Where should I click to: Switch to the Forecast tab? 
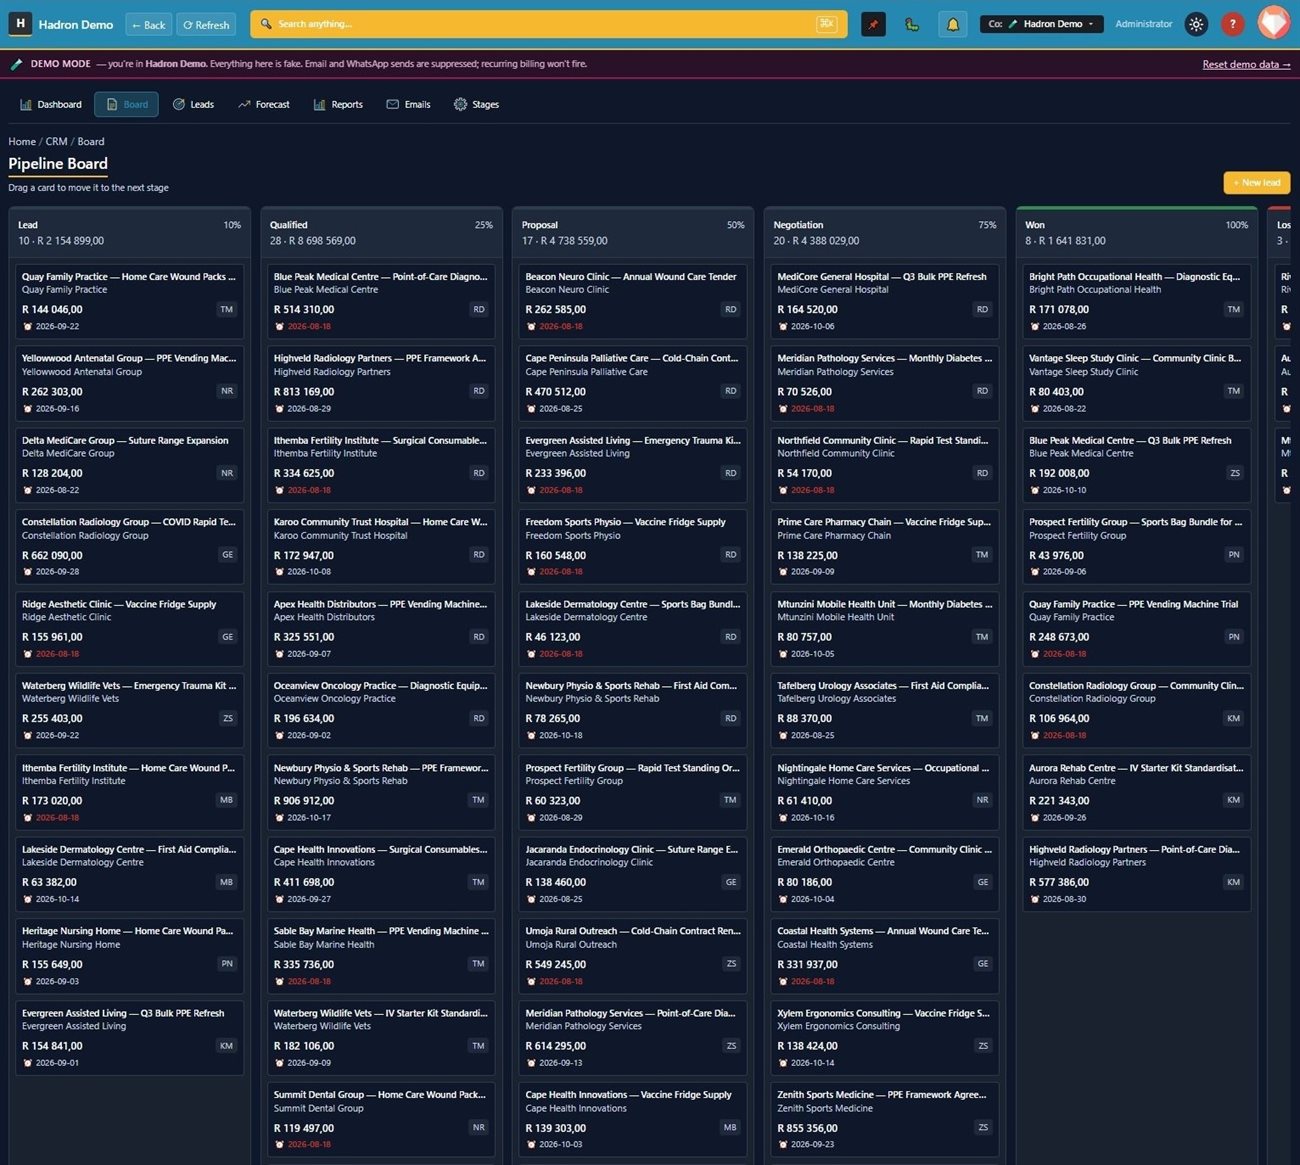[x=264, y=104]
